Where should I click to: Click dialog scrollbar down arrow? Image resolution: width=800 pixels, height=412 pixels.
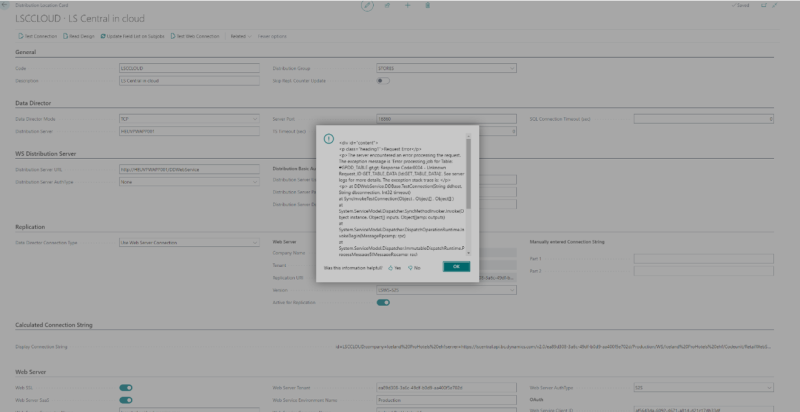click(468, 253)
